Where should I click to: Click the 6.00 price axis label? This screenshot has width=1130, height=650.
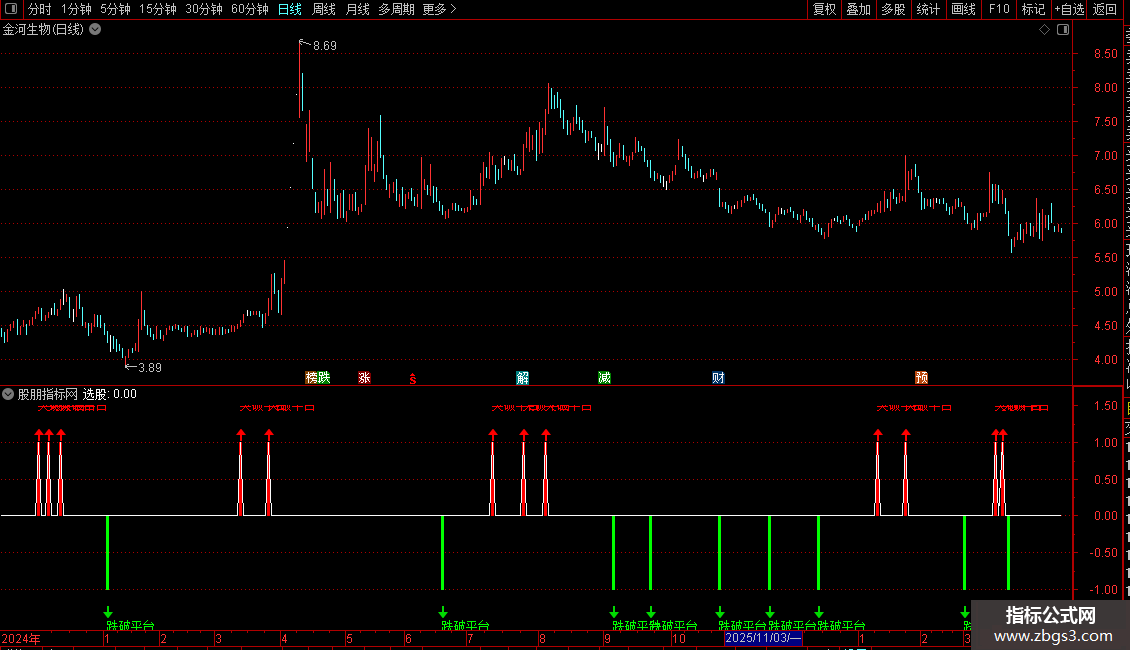pos(1105,224)
